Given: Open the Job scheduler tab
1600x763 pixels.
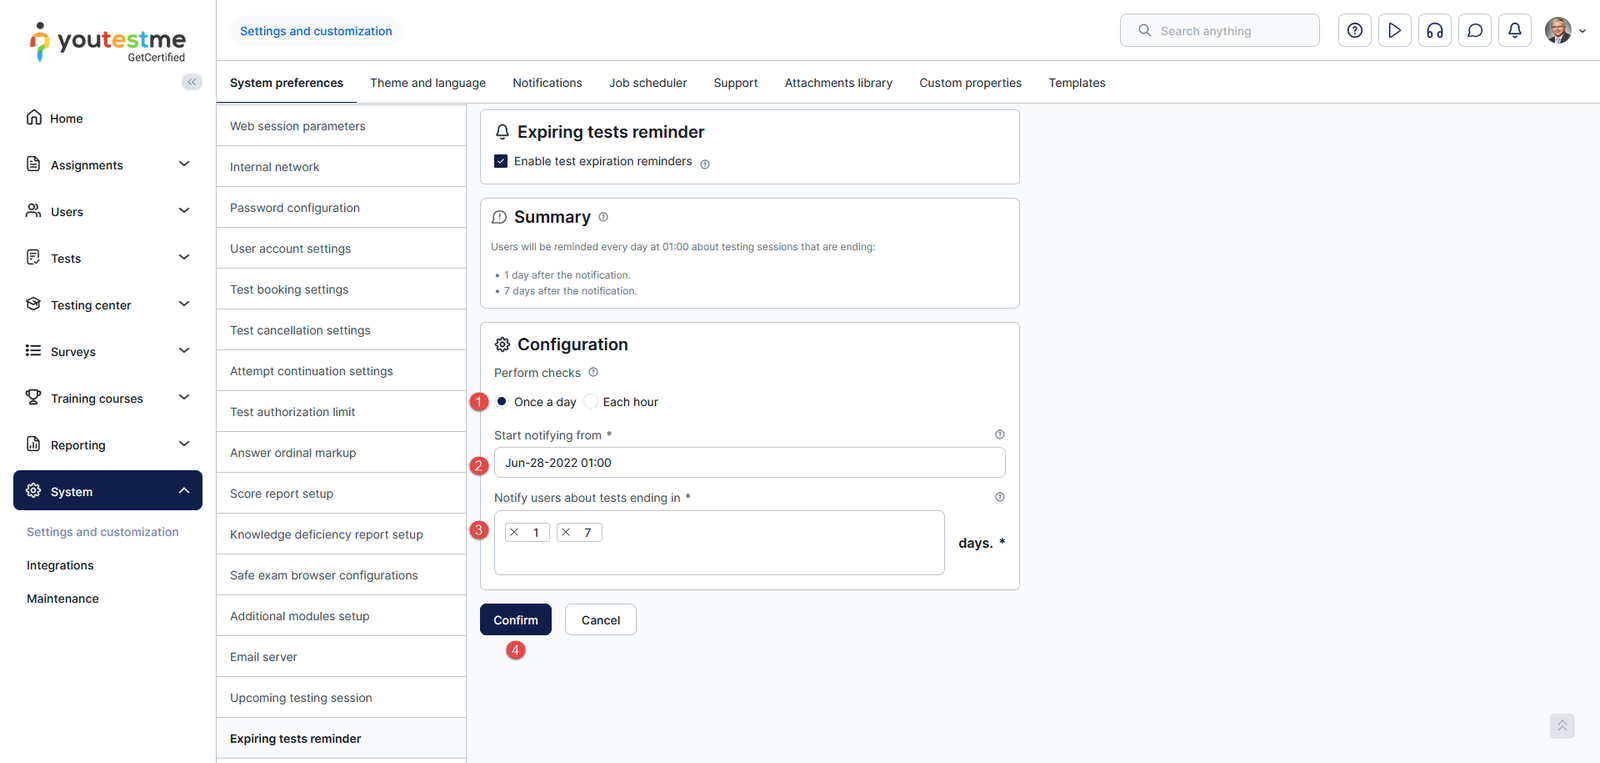Looking at the screenshot, I should (x=647, y=83).
